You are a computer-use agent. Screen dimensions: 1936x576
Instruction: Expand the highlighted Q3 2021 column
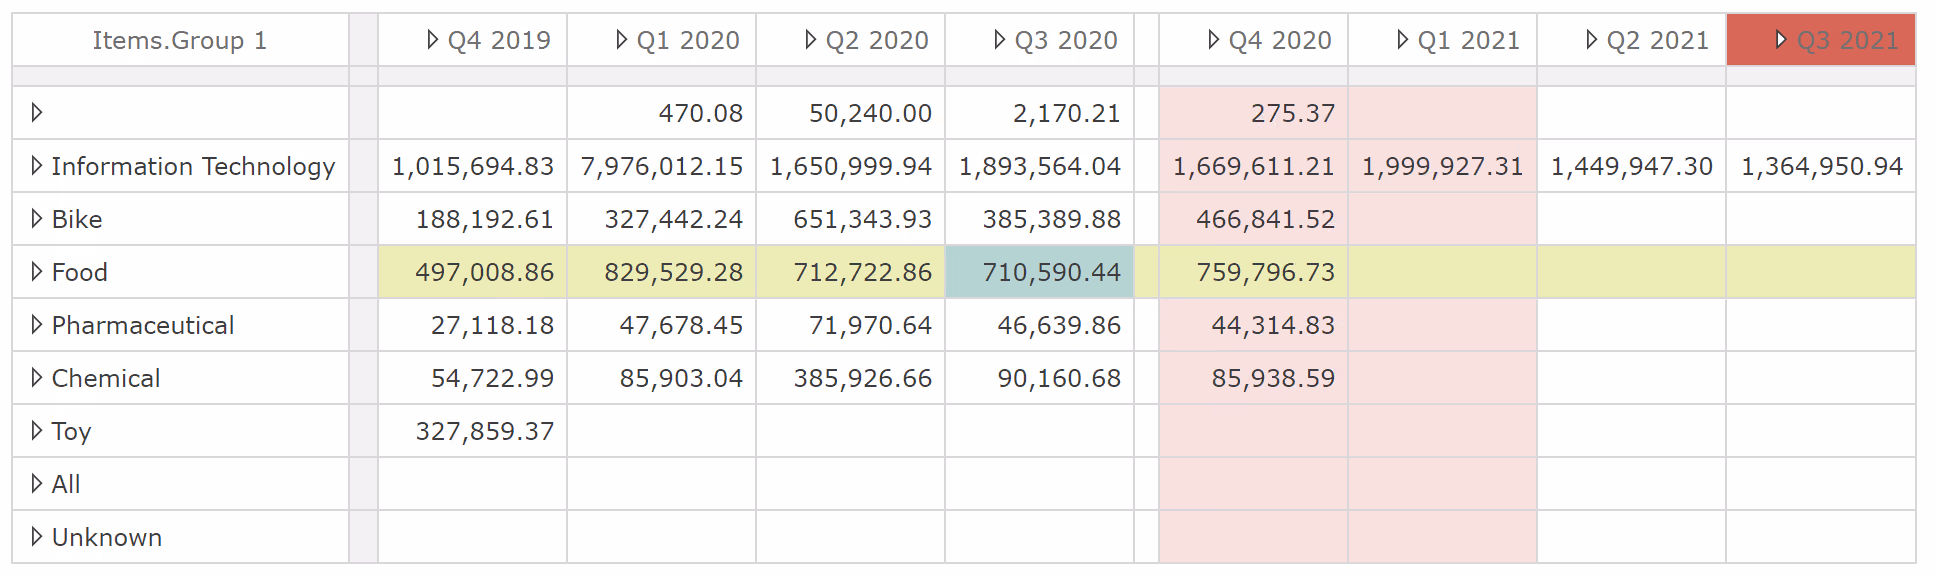[1781, 40]
